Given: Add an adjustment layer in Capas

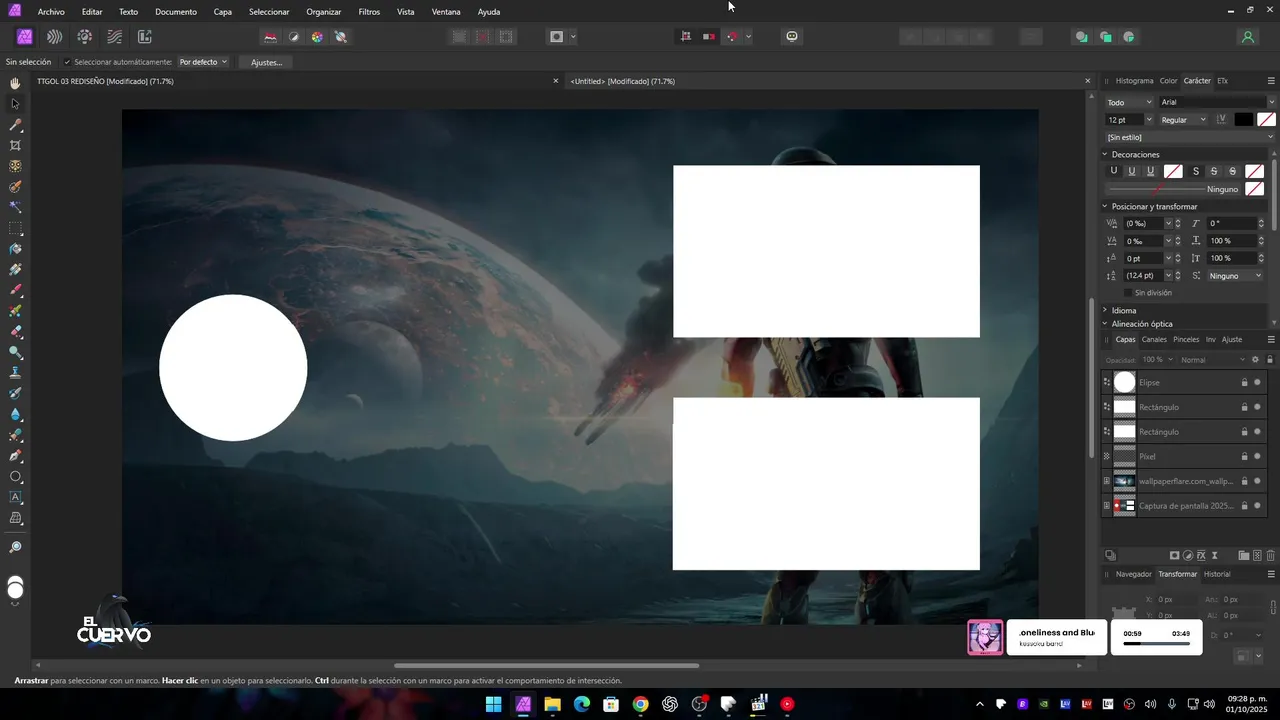Looking at the screenshot, I should 1188,555.
